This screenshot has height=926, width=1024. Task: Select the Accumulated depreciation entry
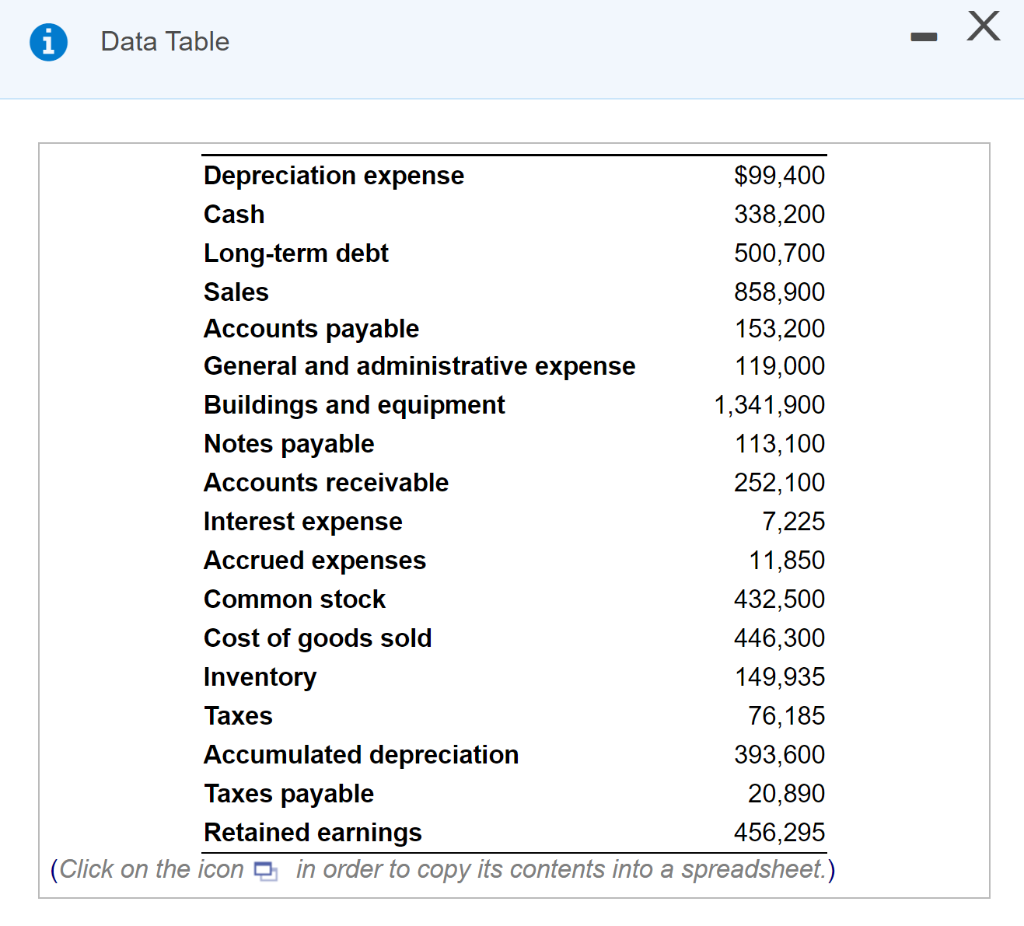(361, 754)
